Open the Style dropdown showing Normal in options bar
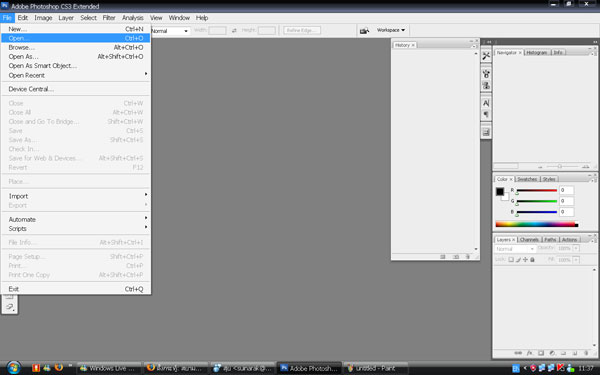The width and height of the screenshot is (600, 375). pyautogui.click(x=170, y=31)
